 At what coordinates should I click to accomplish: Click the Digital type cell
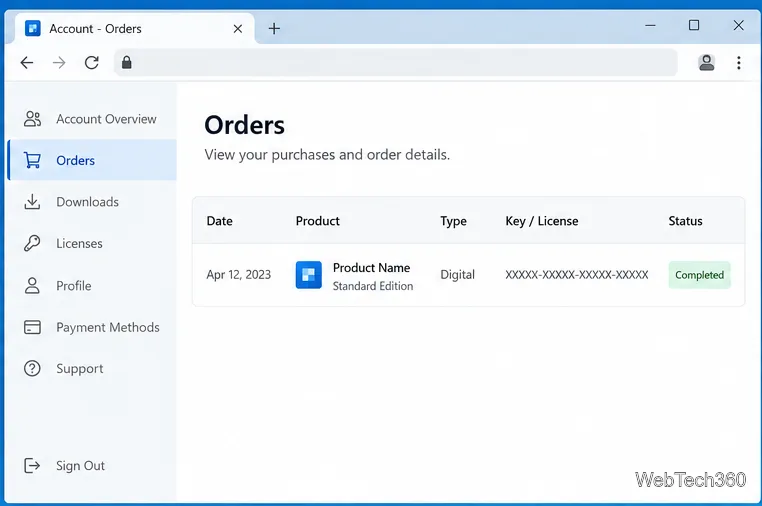pos(457,275)
